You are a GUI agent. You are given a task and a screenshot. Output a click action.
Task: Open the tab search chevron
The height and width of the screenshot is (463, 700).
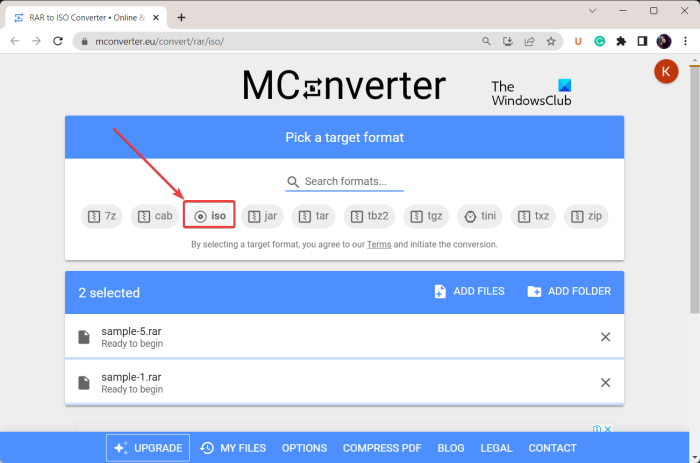click(592, 11)
